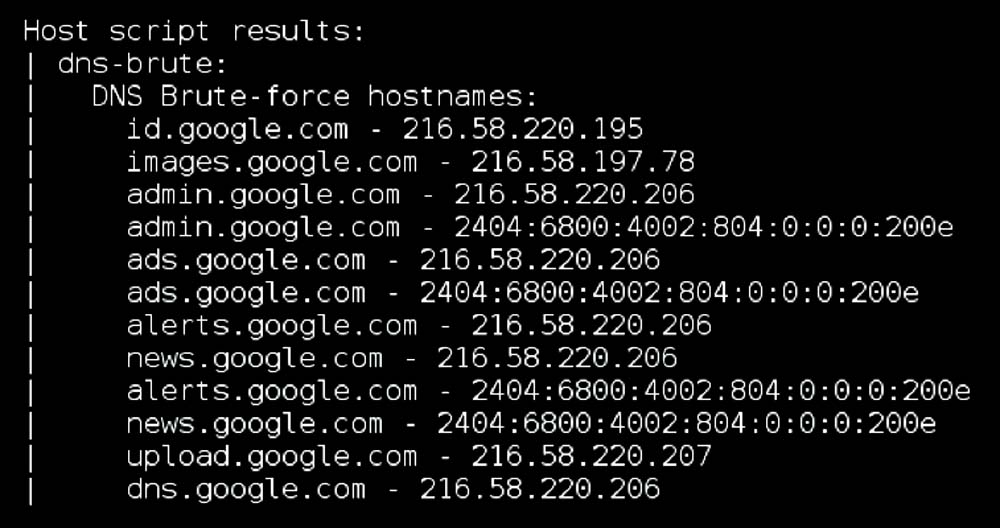
Task: Click news.google.com on its IPv4 line
Action: coord(255,358)
